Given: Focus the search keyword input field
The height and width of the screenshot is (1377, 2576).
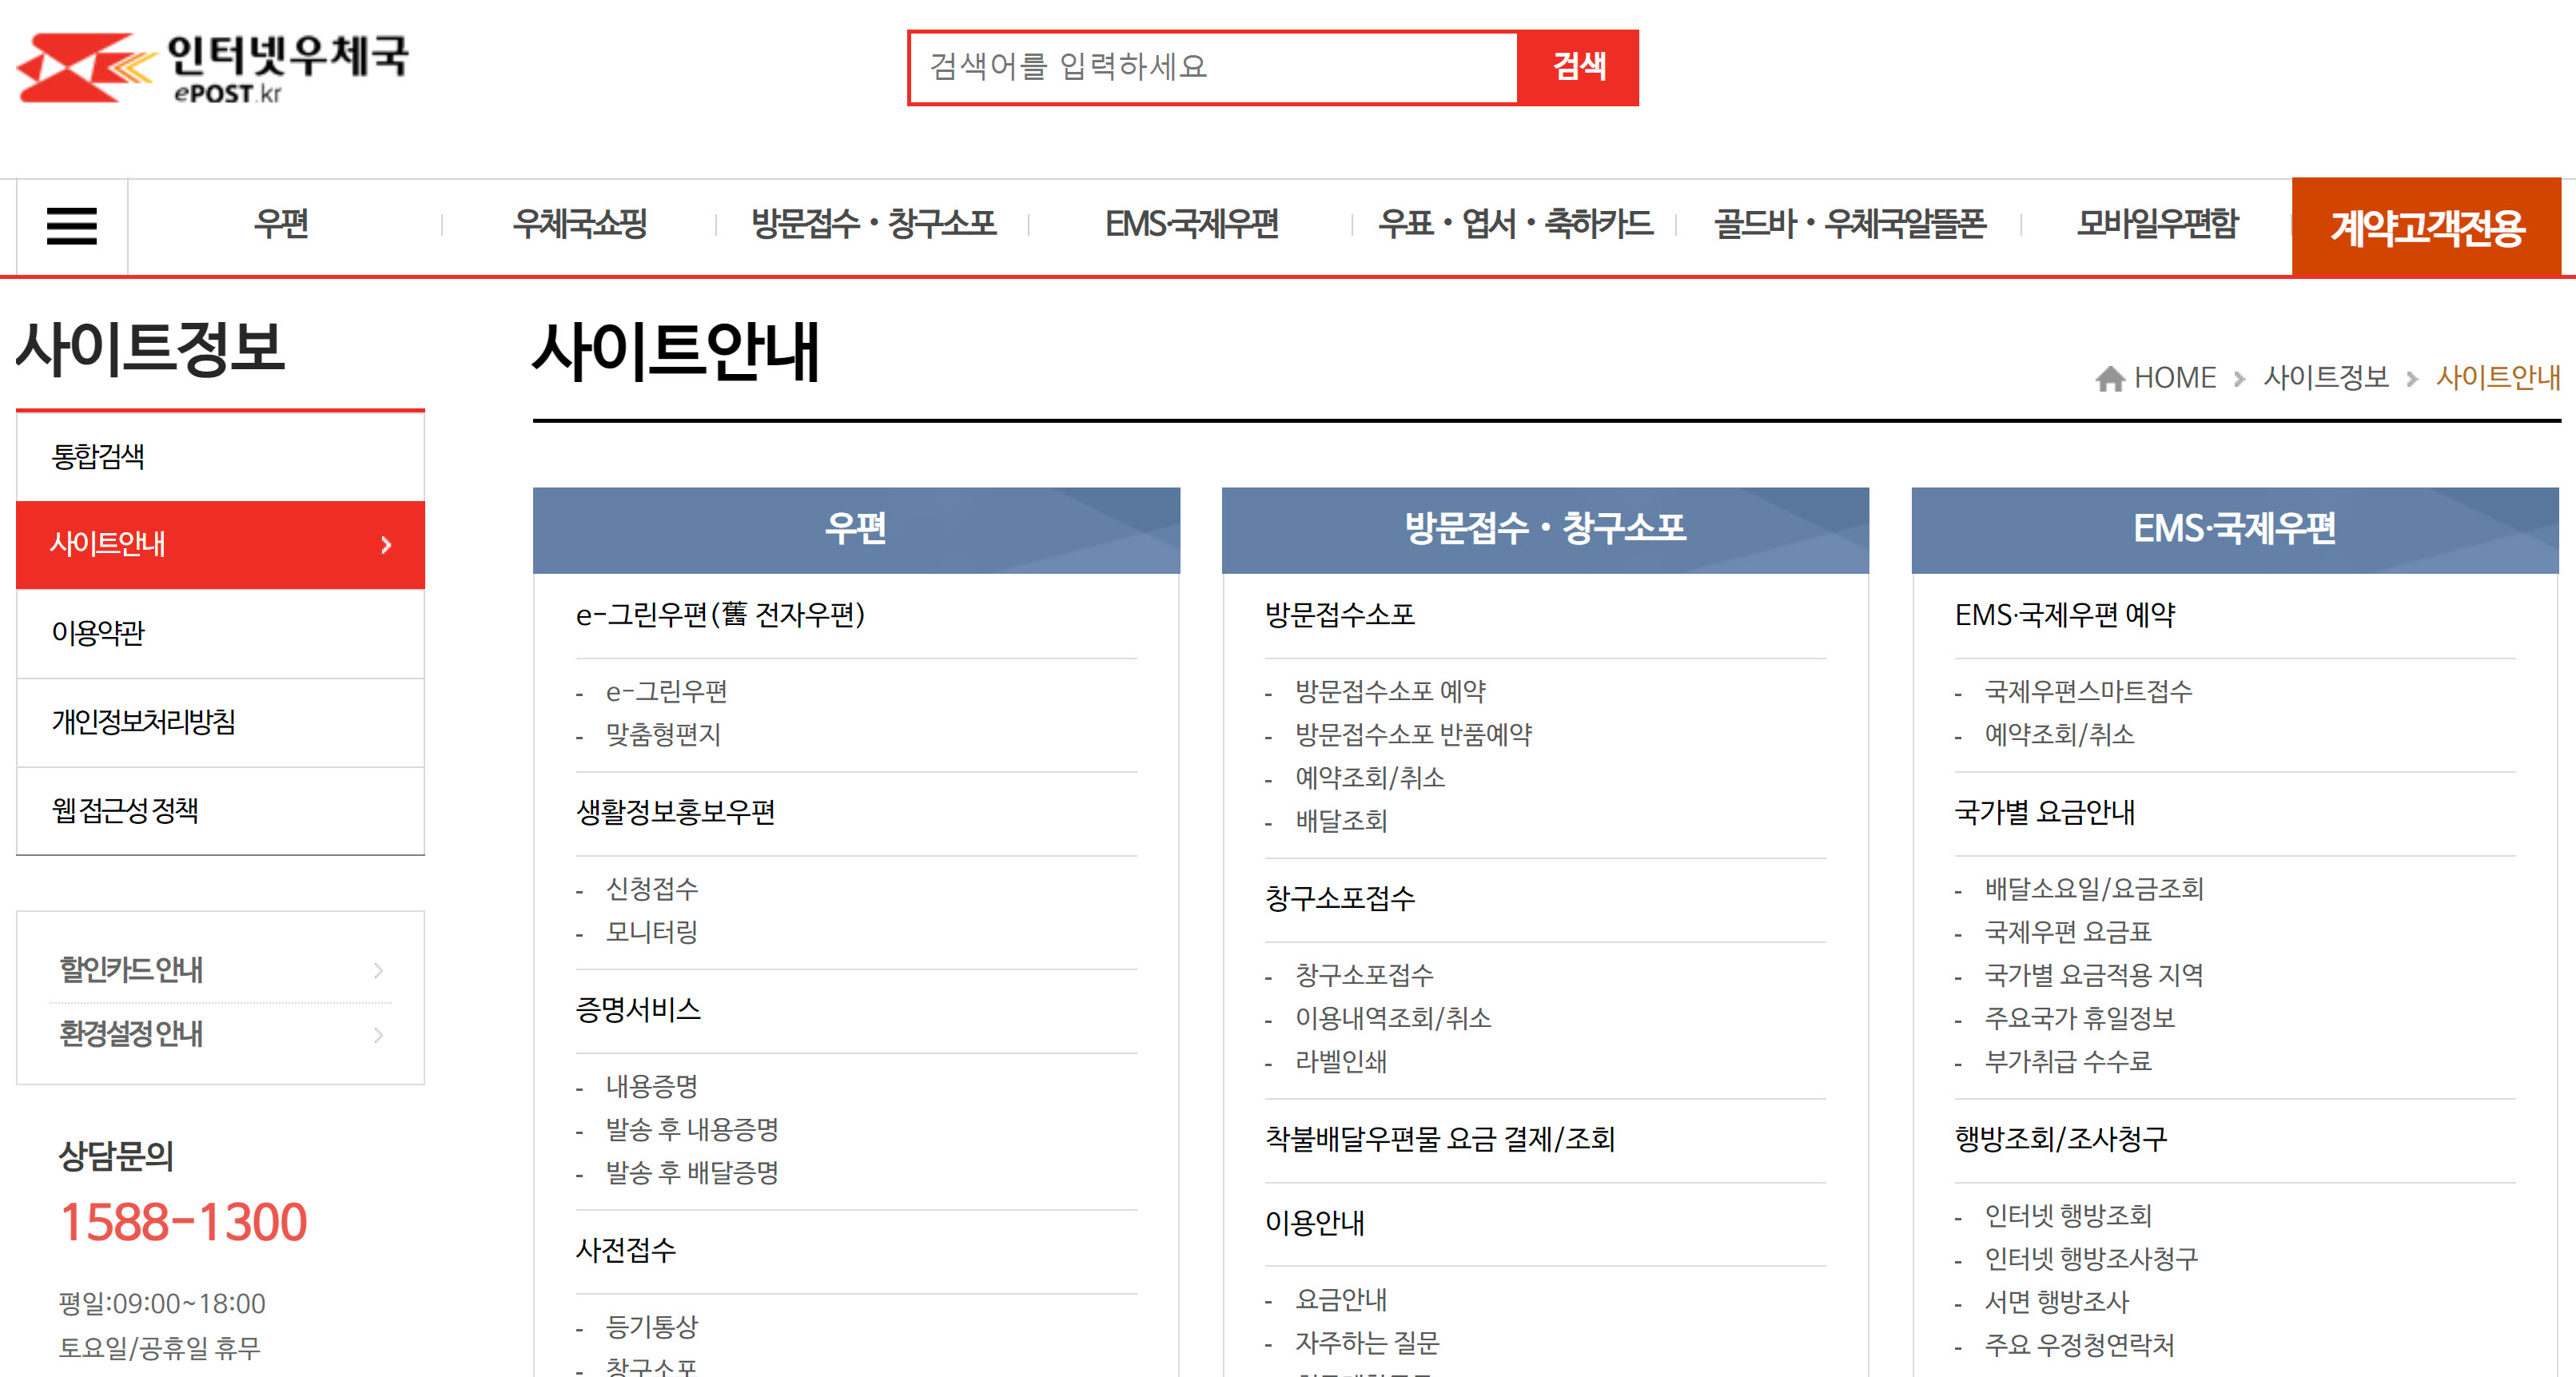Looking at the screenshot, I should click(x=1213, y=67).
